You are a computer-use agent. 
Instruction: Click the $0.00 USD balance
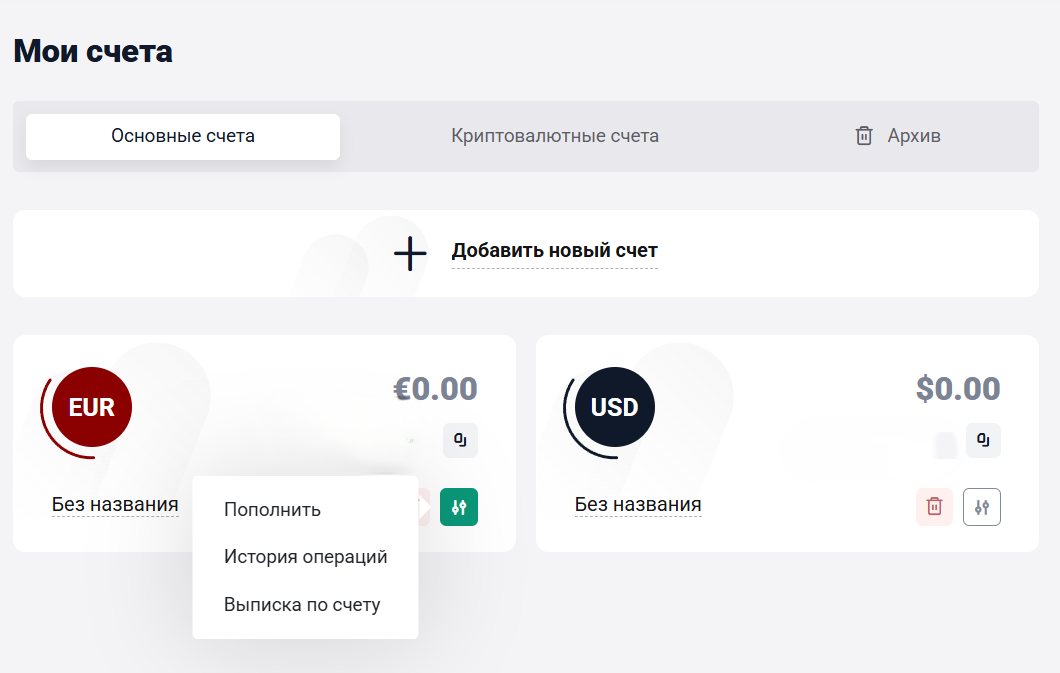point(958,388)
